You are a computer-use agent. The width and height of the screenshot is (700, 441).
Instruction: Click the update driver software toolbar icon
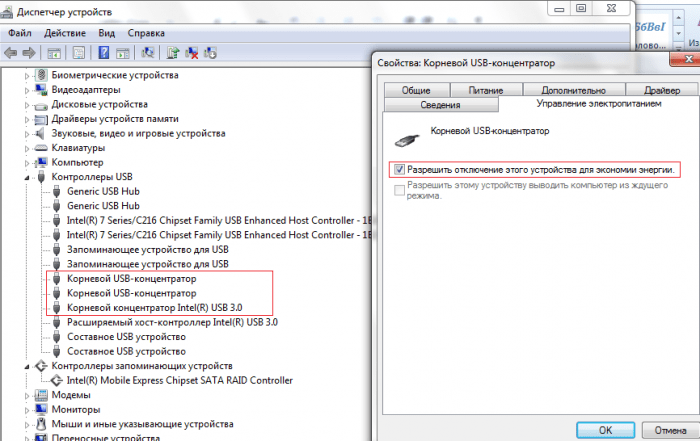click(x=173, y=52)
